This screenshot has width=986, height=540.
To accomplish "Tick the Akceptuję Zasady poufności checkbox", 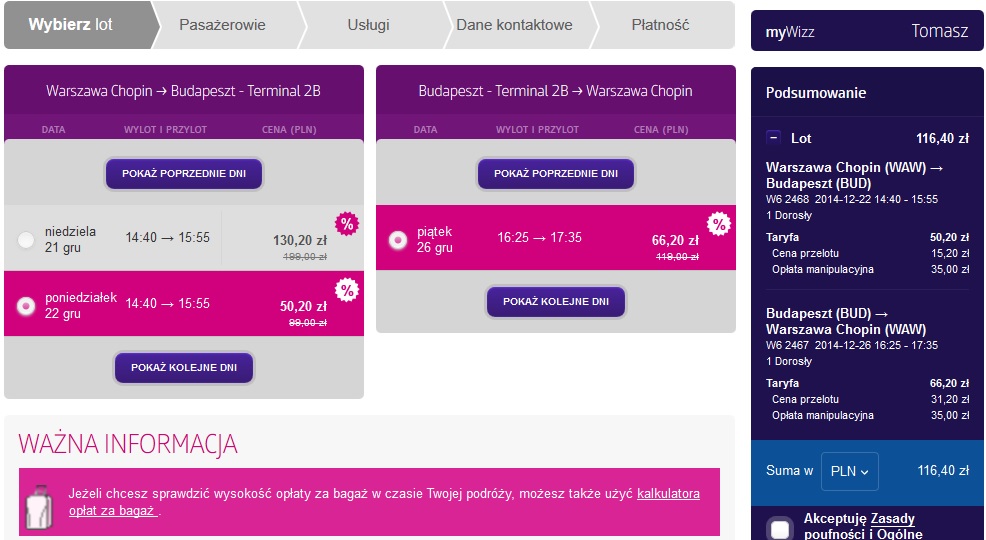I will (x=780, y=529).
